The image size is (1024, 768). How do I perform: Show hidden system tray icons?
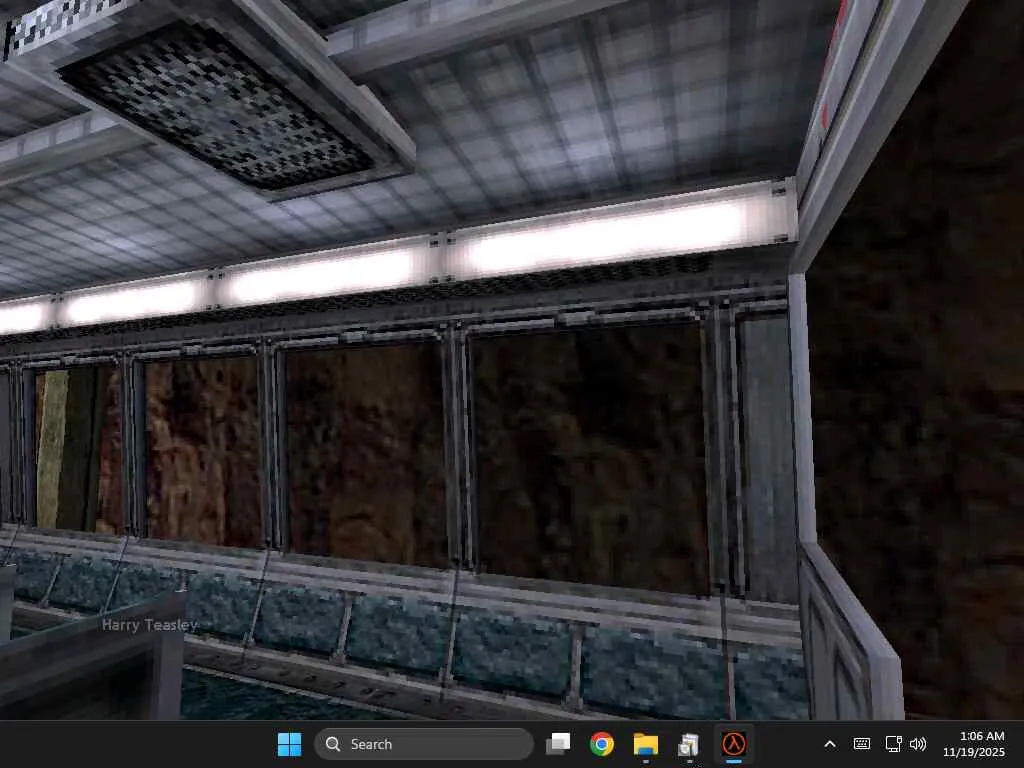(830, 744)
